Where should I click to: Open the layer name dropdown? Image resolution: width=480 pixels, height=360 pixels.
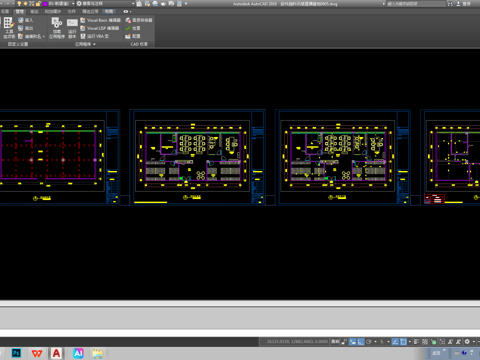73,4
